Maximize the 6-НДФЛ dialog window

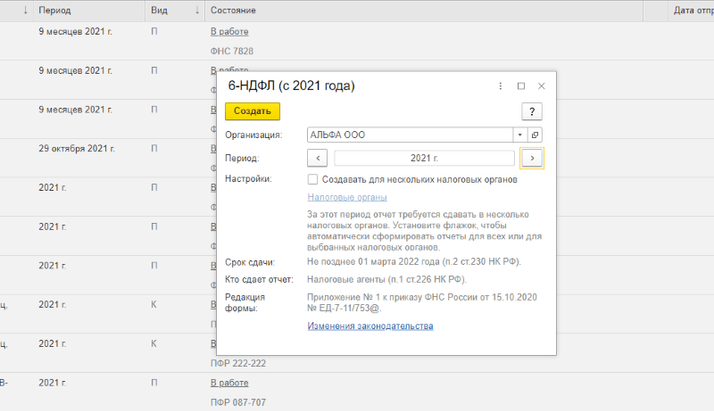pyautogui.click(x=521, y=86)
